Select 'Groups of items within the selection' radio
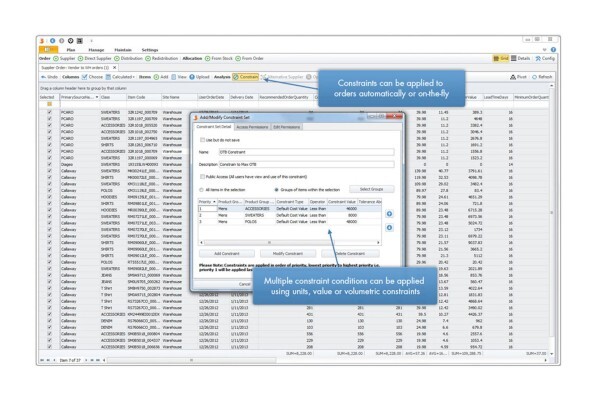 pyautogui.click(x=276, y=190)
